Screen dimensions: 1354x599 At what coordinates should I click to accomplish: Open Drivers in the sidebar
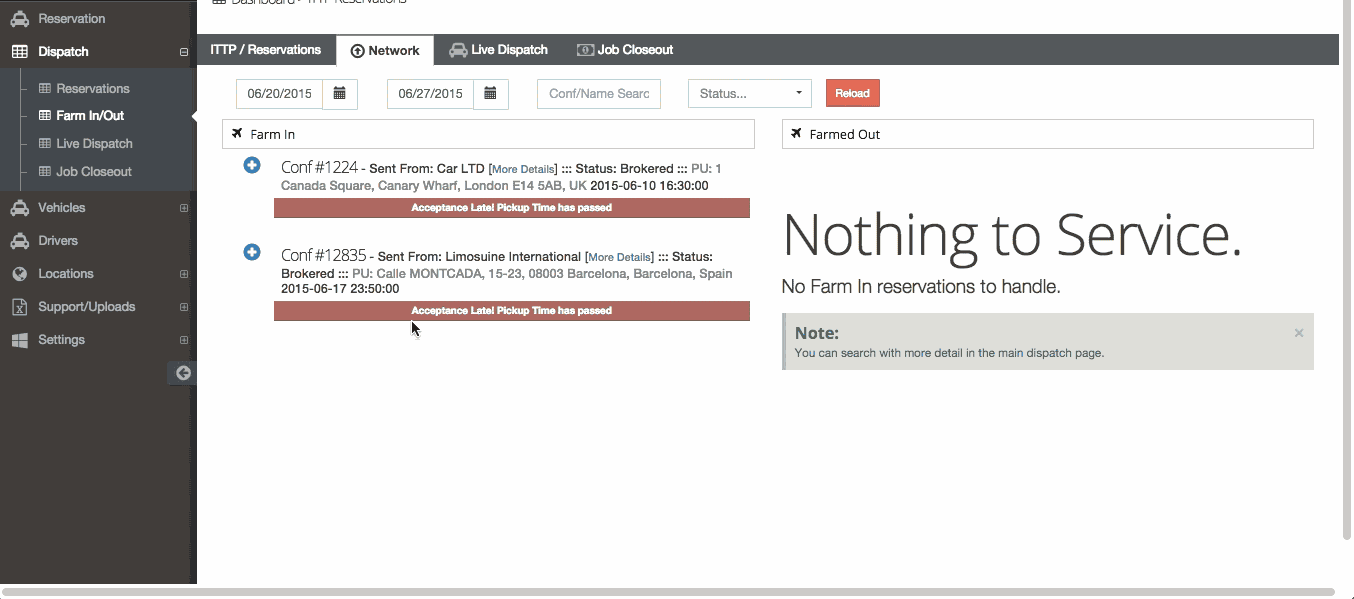pos(58,241)
